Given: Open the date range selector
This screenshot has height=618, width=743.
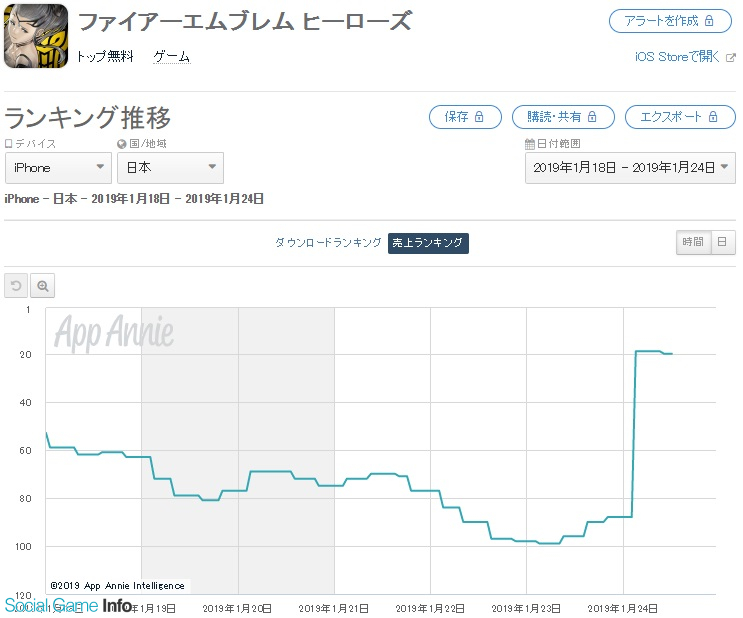Looking at the screenshot, I should pos(630,168).
